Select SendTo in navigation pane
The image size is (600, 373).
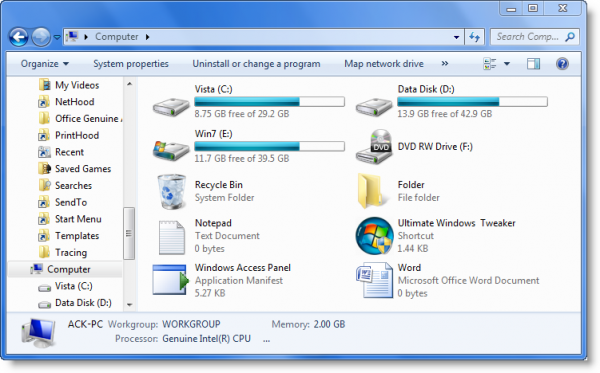63,202
